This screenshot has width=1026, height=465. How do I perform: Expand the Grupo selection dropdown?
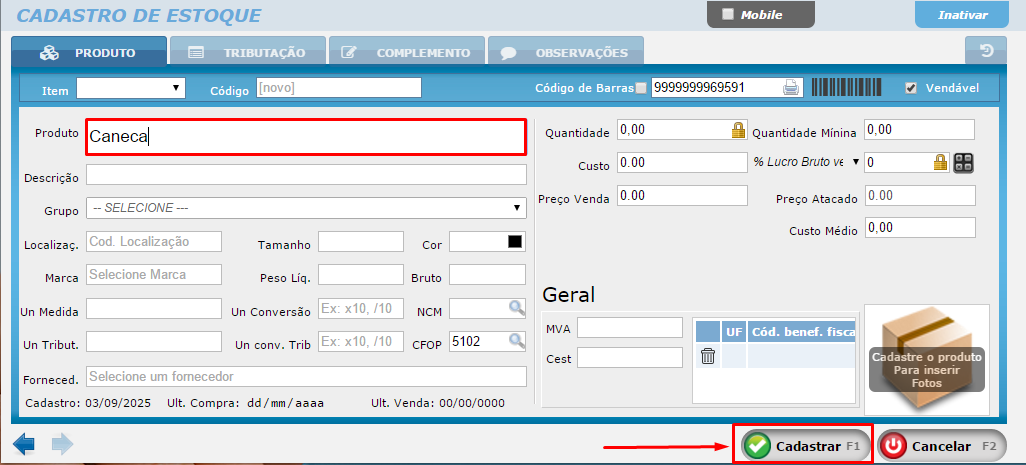(306, 208)
